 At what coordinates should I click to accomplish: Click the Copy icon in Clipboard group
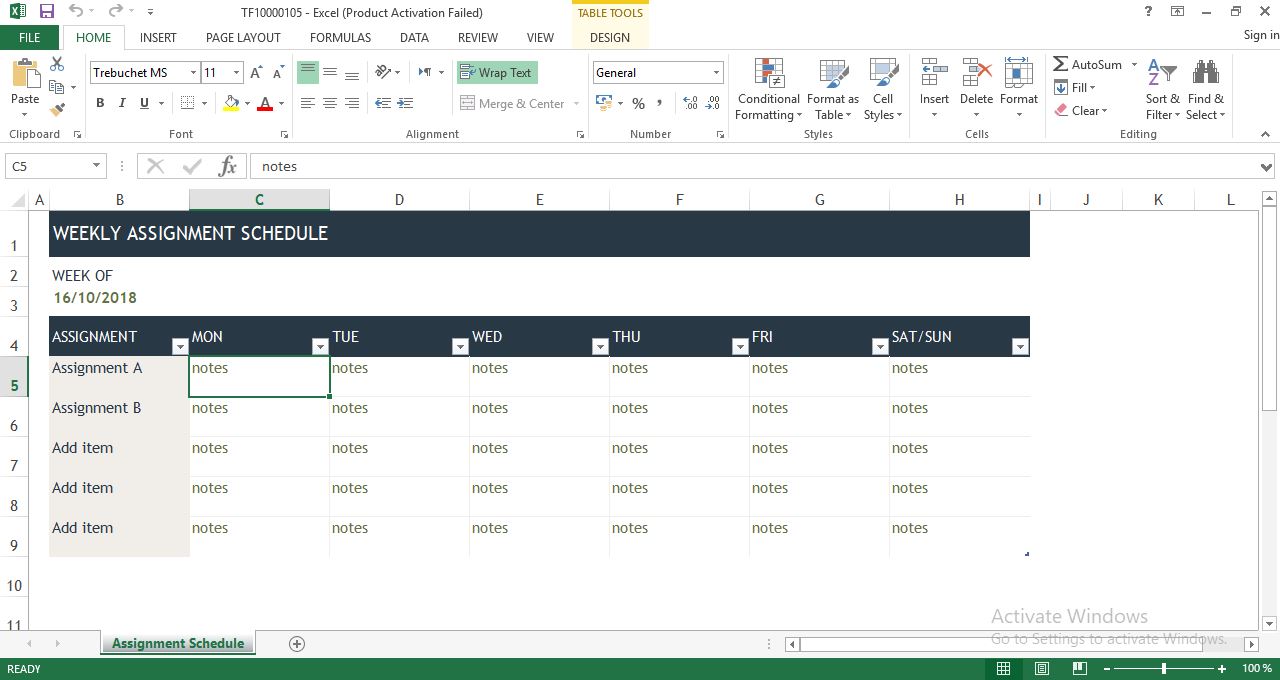click(x=57, y=87)
